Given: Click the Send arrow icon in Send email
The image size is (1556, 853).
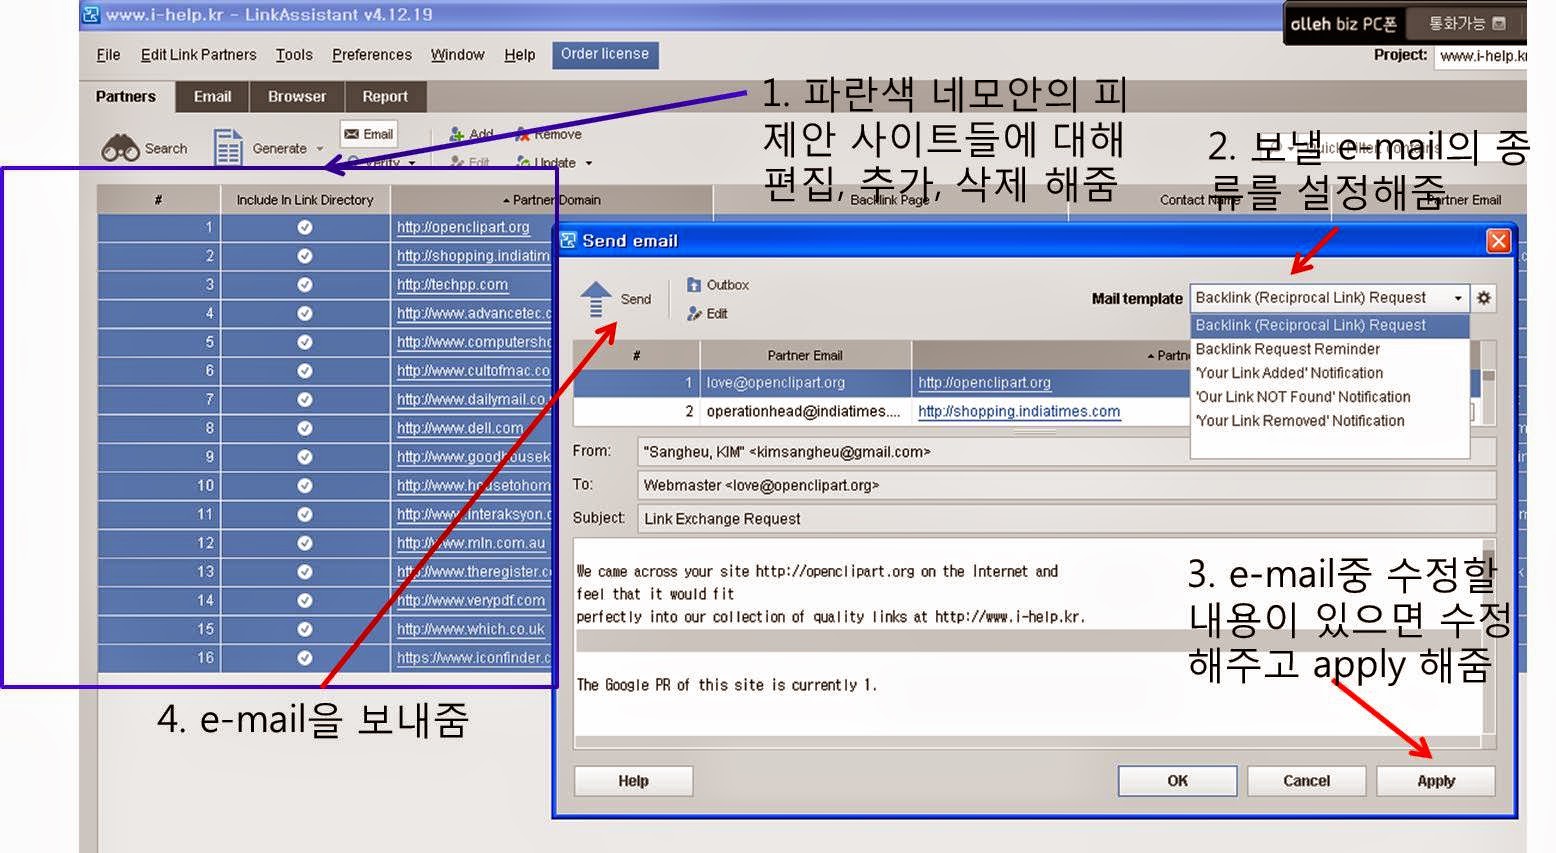Looking at the screenshot, I should click(x=596, y=299).
